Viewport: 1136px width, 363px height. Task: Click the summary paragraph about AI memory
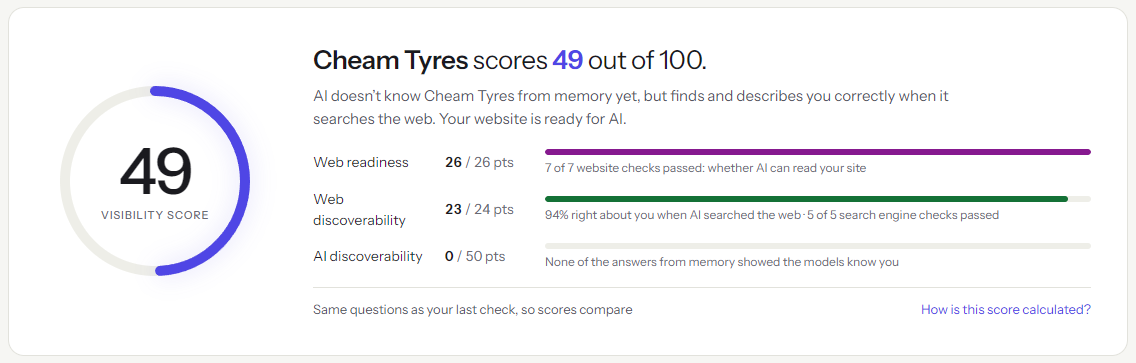[x=631, y=108]
